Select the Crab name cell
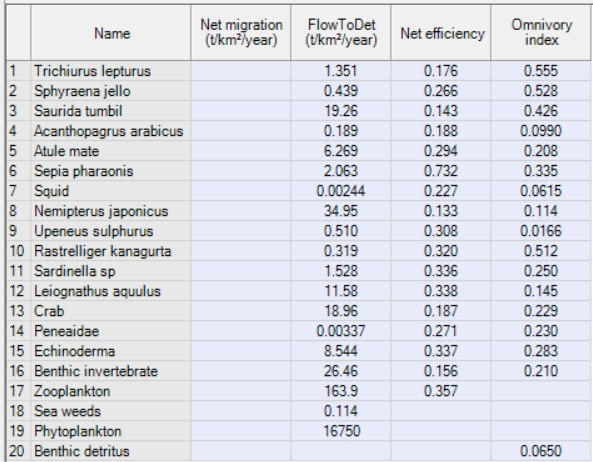 [111, 312]
